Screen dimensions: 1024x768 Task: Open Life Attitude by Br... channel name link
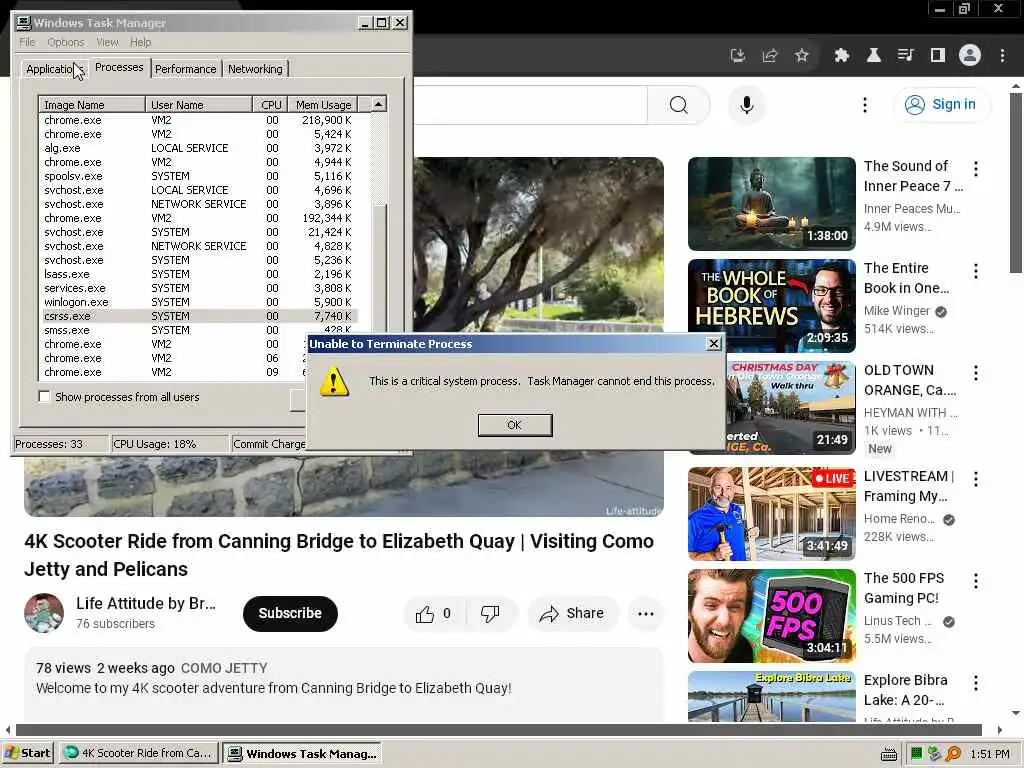(146, 603)
